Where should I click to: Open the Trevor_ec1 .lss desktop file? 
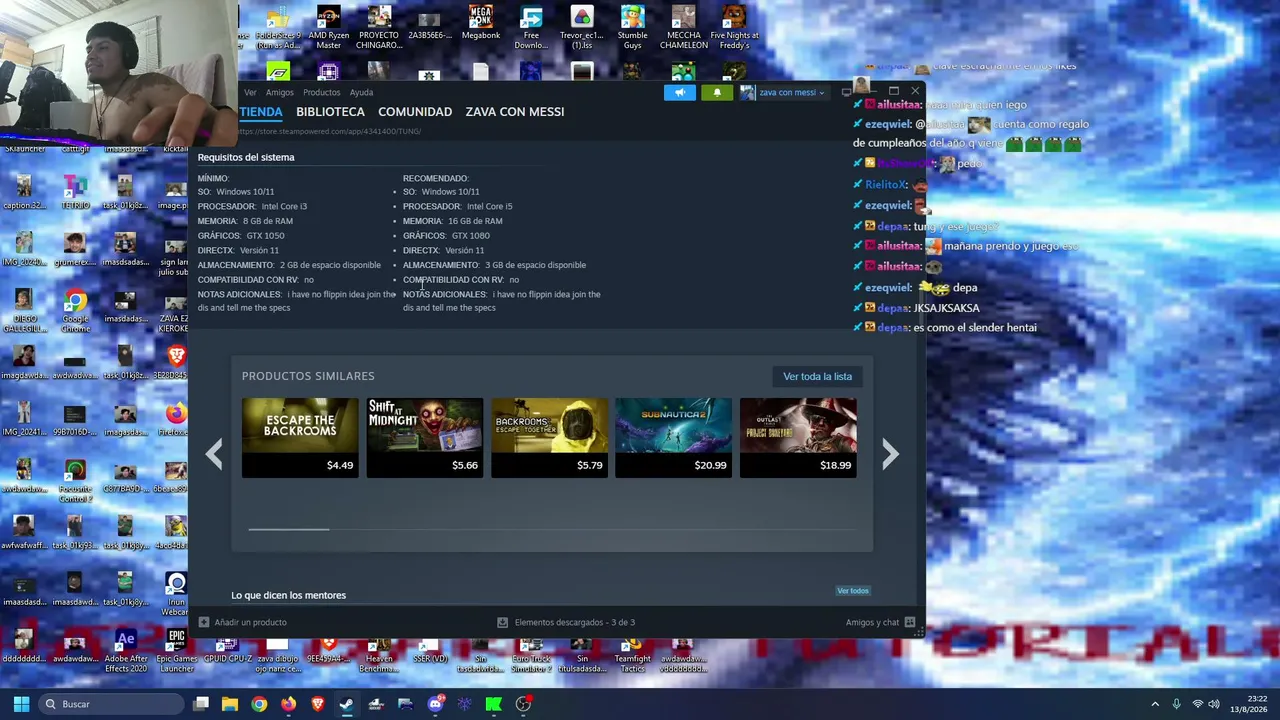tap(581, 28)
